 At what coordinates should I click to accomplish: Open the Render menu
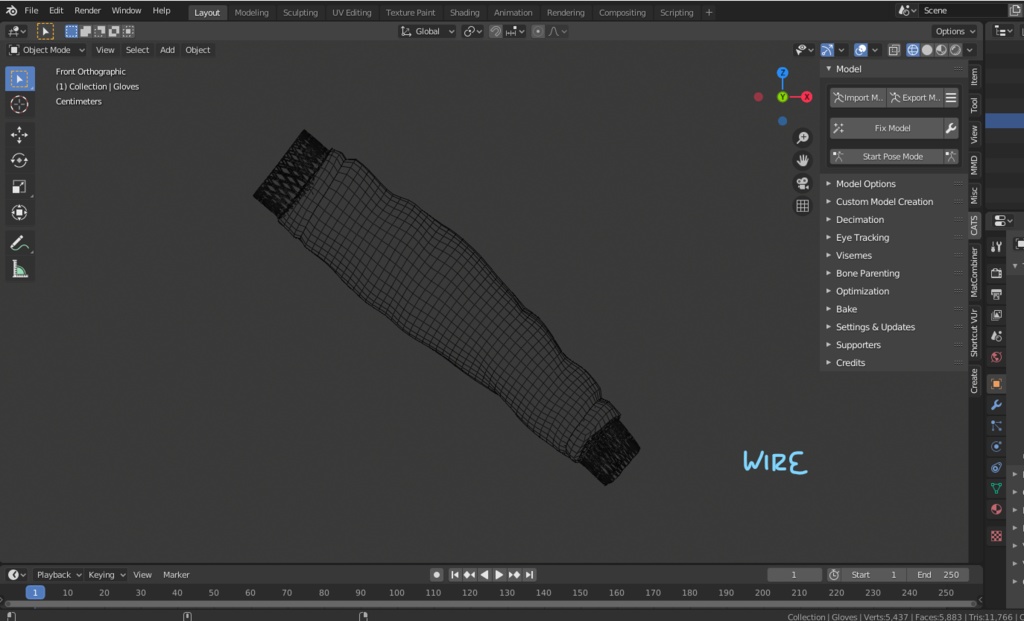click(87, 10)
